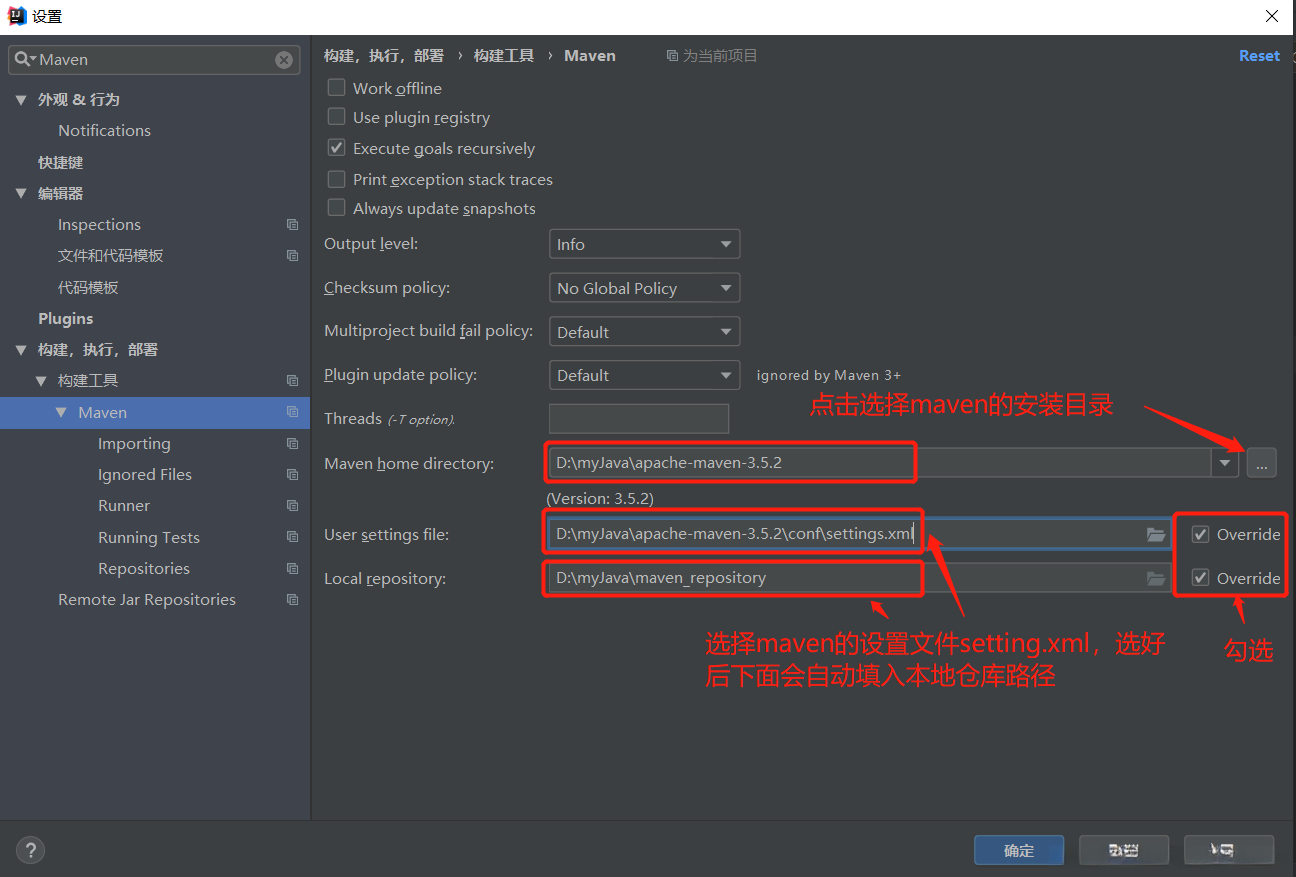
Task: Enable the Work offline checkbox
Action: click(x=336, y=88)
